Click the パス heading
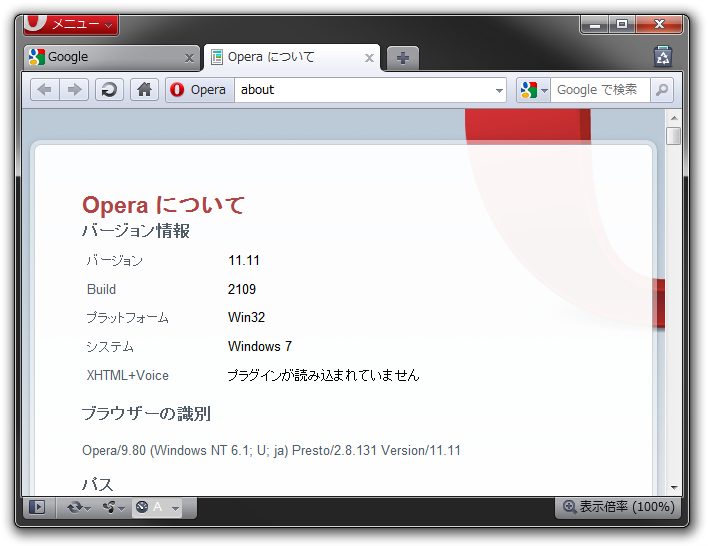 [97, 485]
